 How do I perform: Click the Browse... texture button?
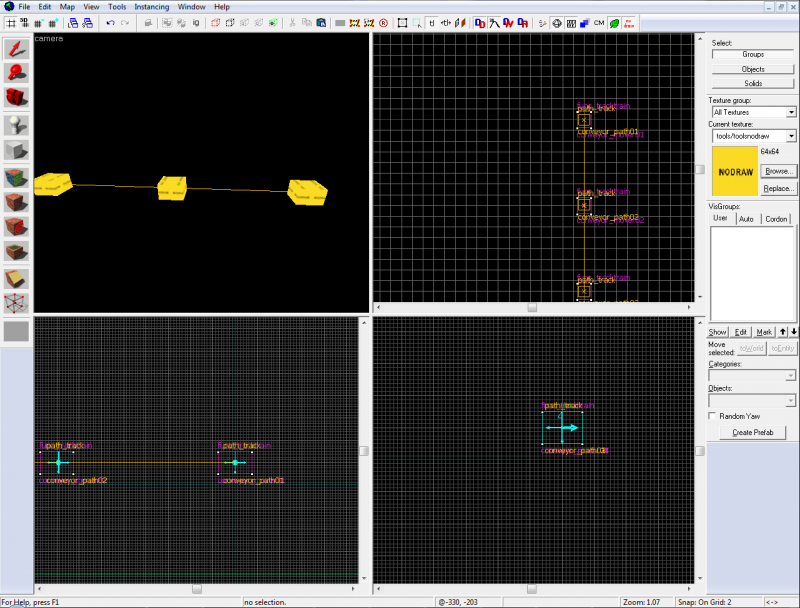click(x=778, y=171)
